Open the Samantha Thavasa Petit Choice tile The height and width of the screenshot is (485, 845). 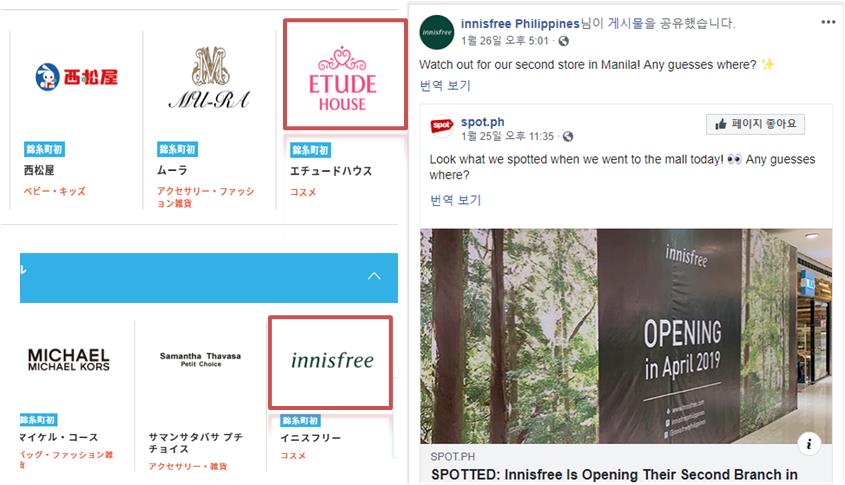click(200, 359)
